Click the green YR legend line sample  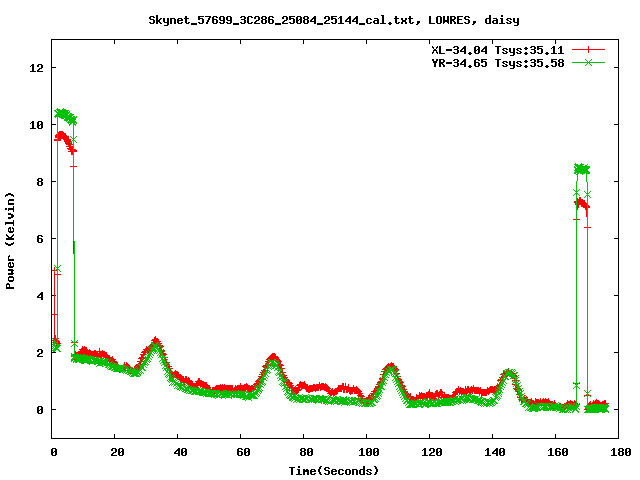click(588, 62)
